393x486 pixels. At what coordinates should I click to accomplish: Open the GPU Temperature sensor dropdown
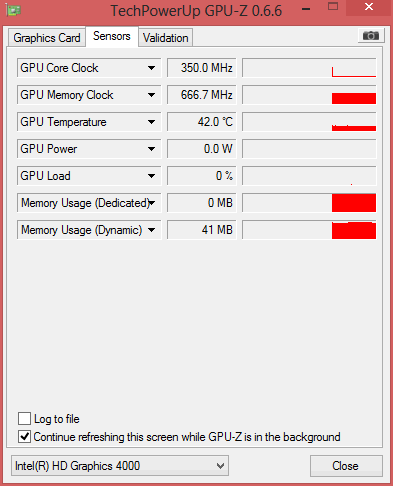pyautogui.click(x=151, y=122)
